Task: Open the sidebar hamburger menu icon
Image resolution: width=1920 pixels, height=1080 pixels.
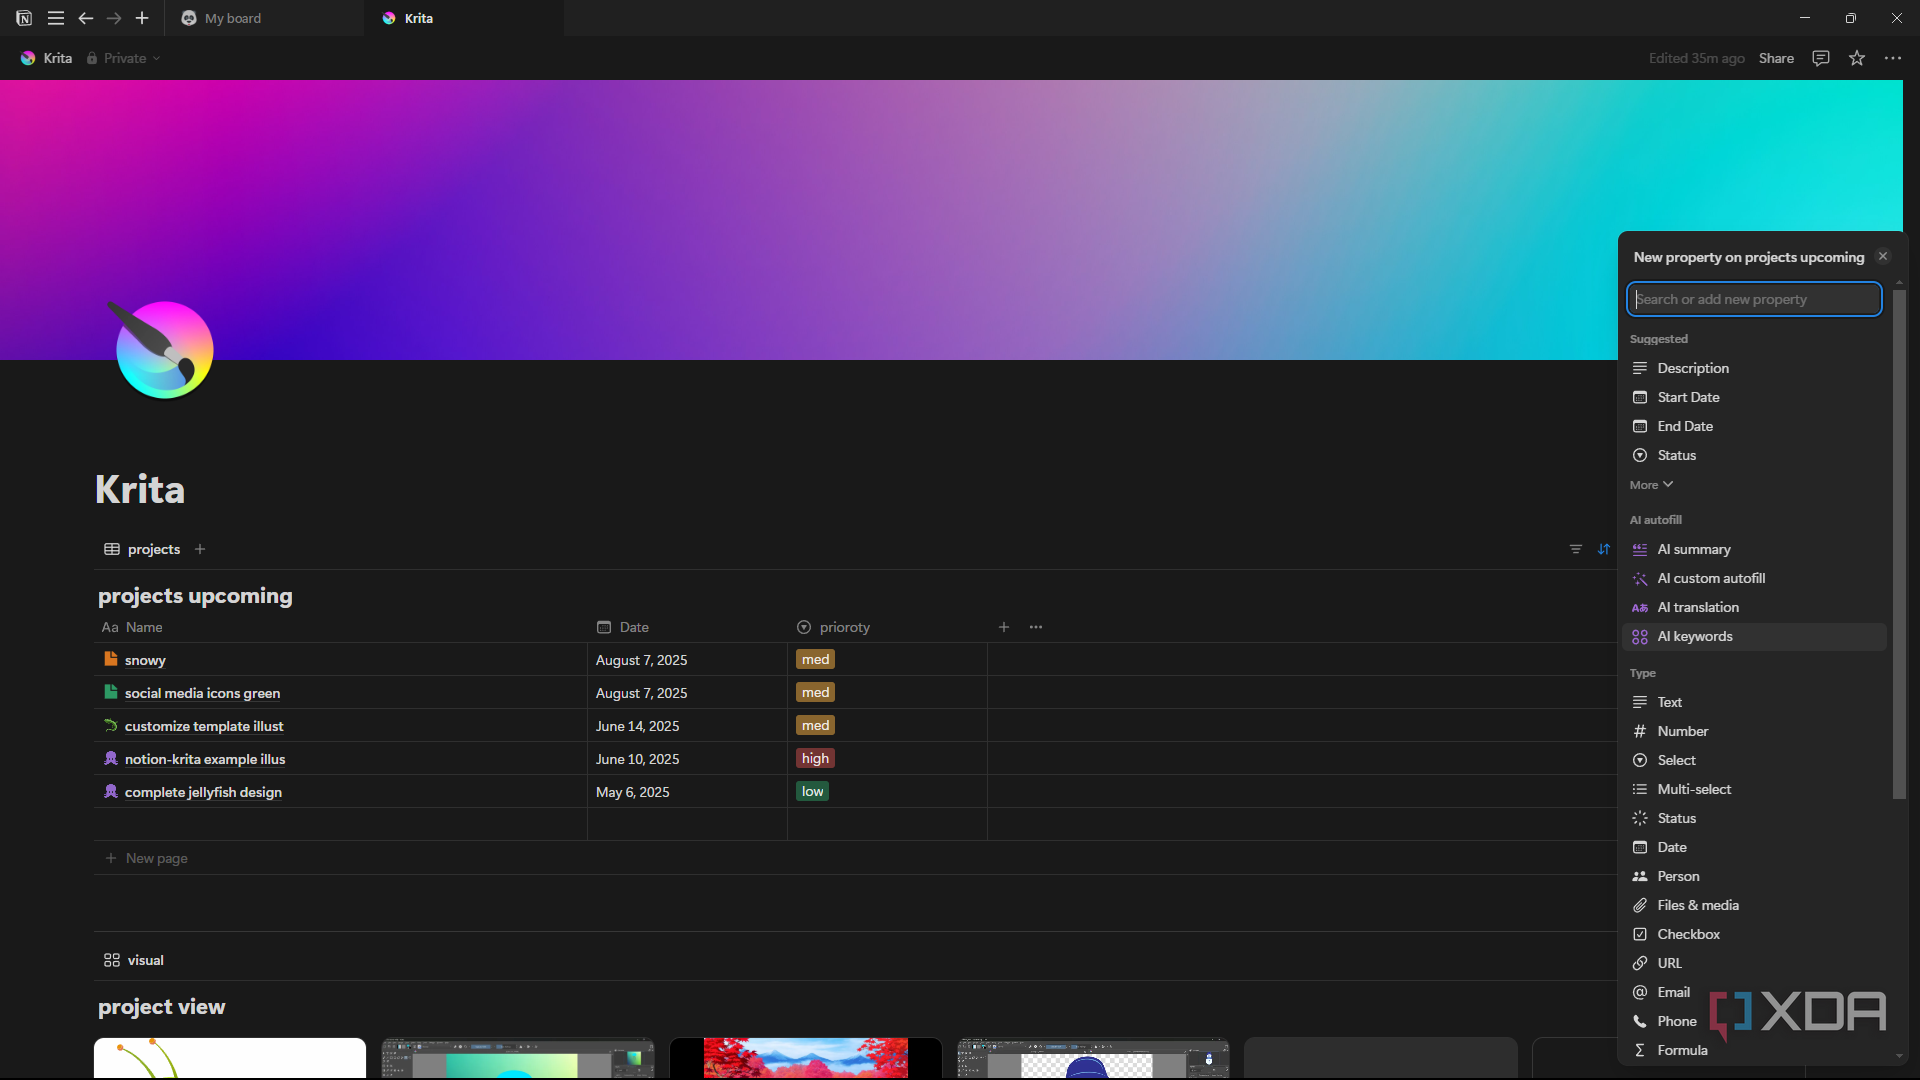Action: tap(56, 18)
